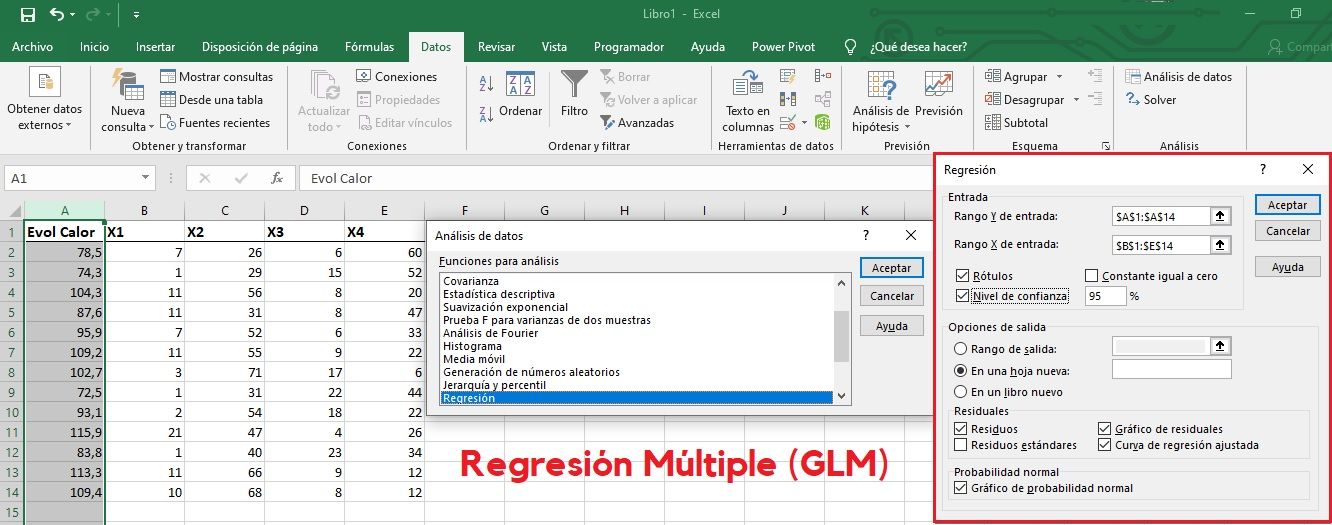This screenshot has height=525, width=1332.
Task: Select Rango de salida radio button
Action: [x=961, y=349]
